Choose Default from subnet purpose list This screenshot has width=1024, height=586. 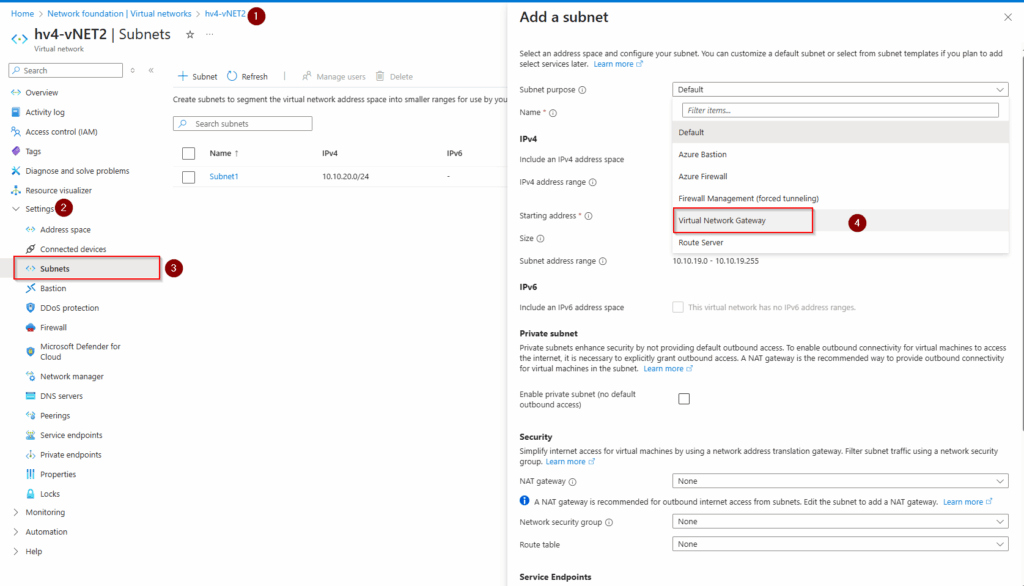[840, 133]
